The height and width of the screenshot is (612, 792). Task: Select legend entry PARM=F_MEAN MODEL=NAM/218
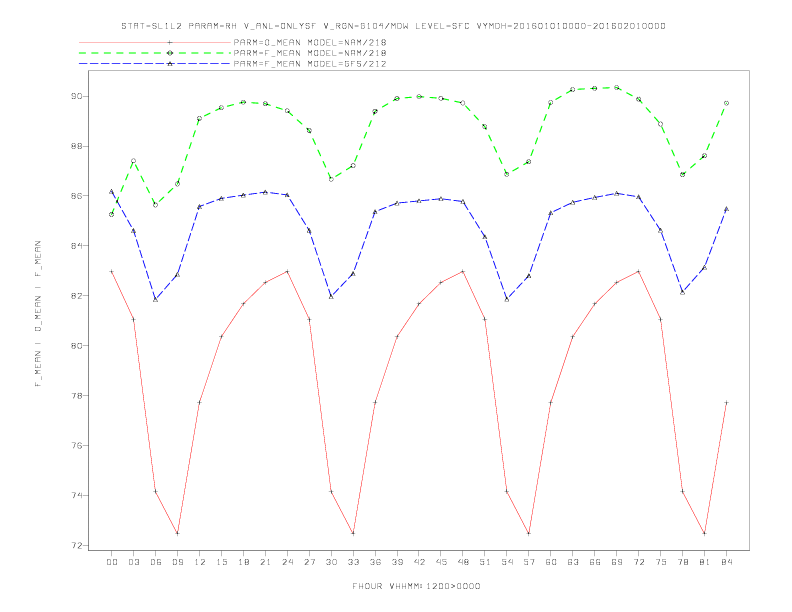tap(310, 53)
